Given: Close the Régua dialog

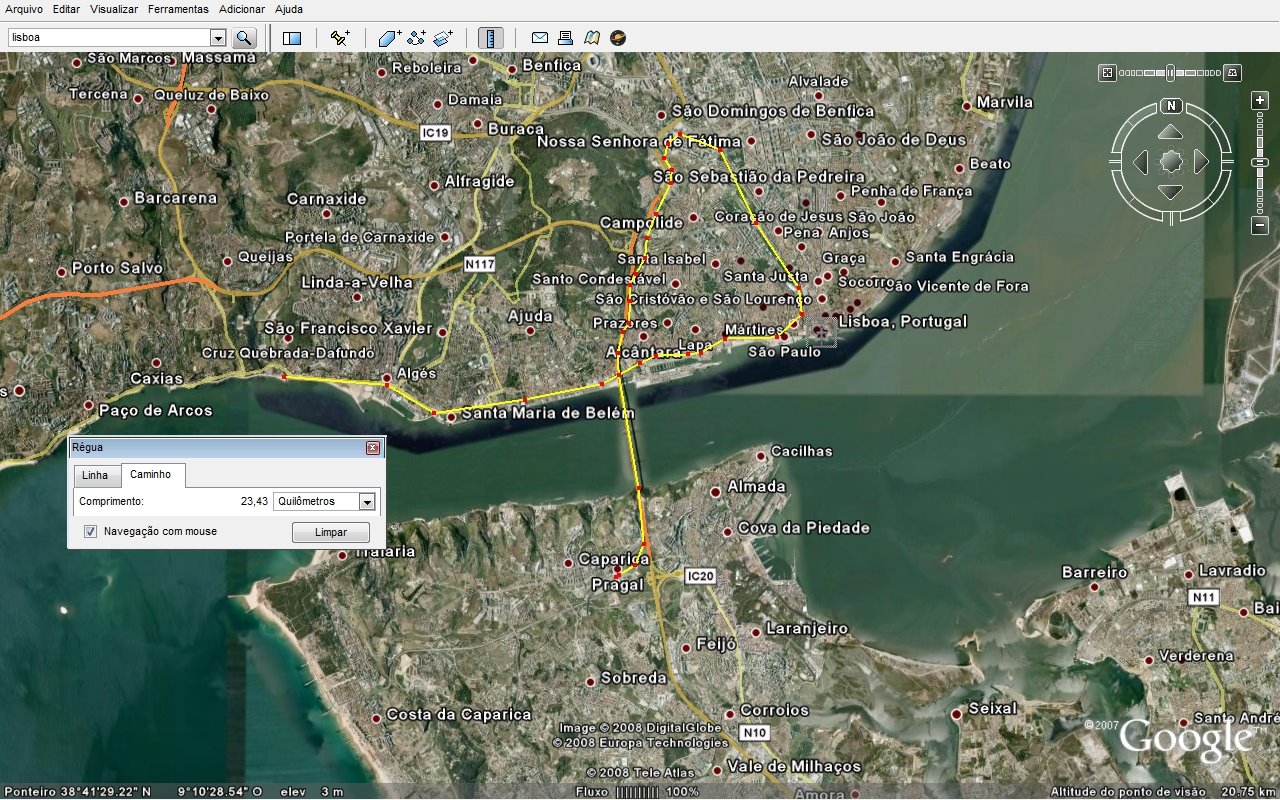Looking at the screenshot, I should coord(373,448).
